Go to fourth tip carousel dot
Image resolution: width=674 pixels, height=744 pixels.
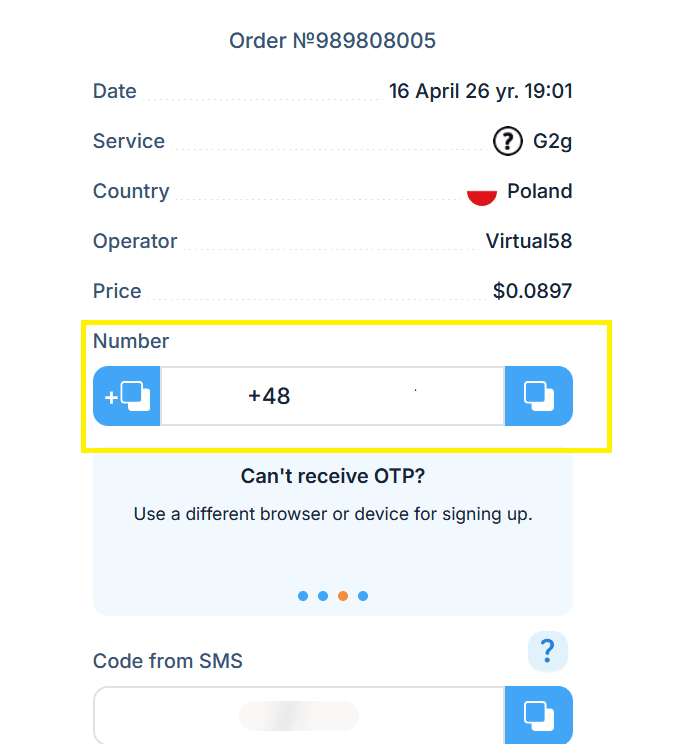(363, 596)
